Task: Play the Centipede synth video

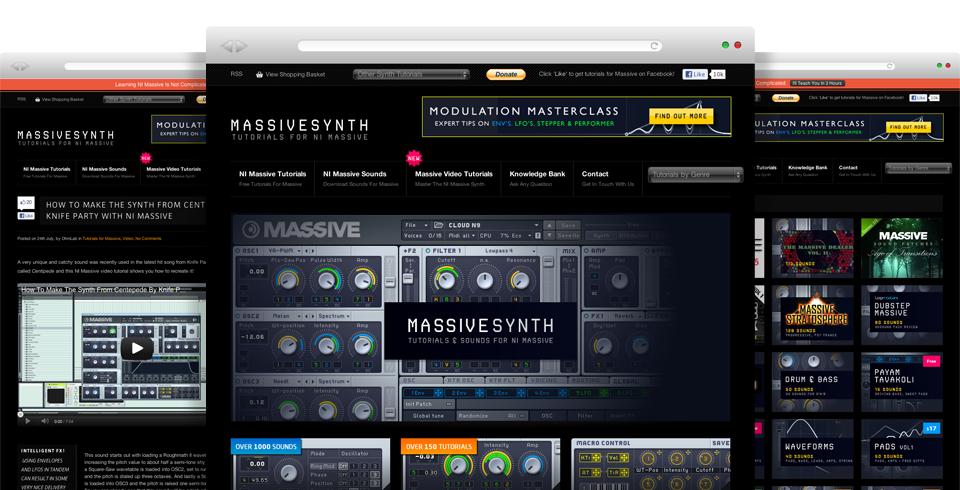Action: click(x=137, y=348)
